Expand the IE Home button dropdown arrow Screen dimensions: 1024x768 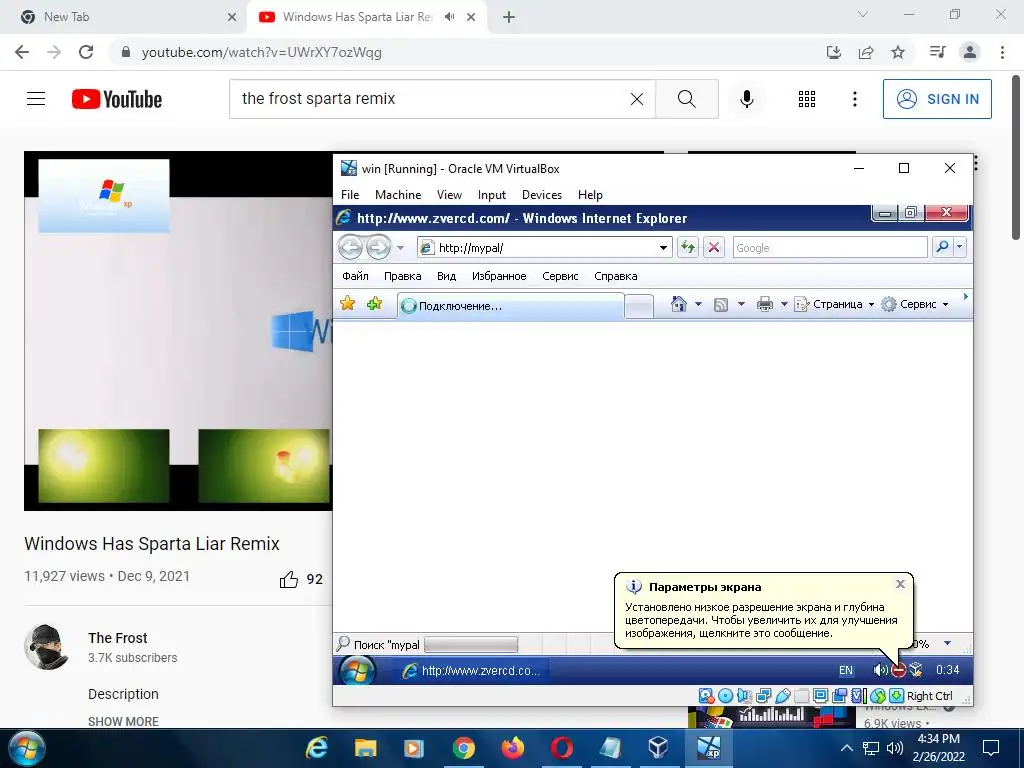[x=698, y=304]
